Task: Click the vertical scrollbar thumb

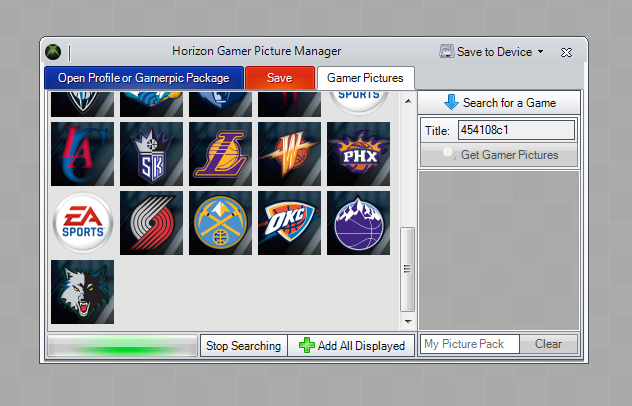Action: coord(407,269)
